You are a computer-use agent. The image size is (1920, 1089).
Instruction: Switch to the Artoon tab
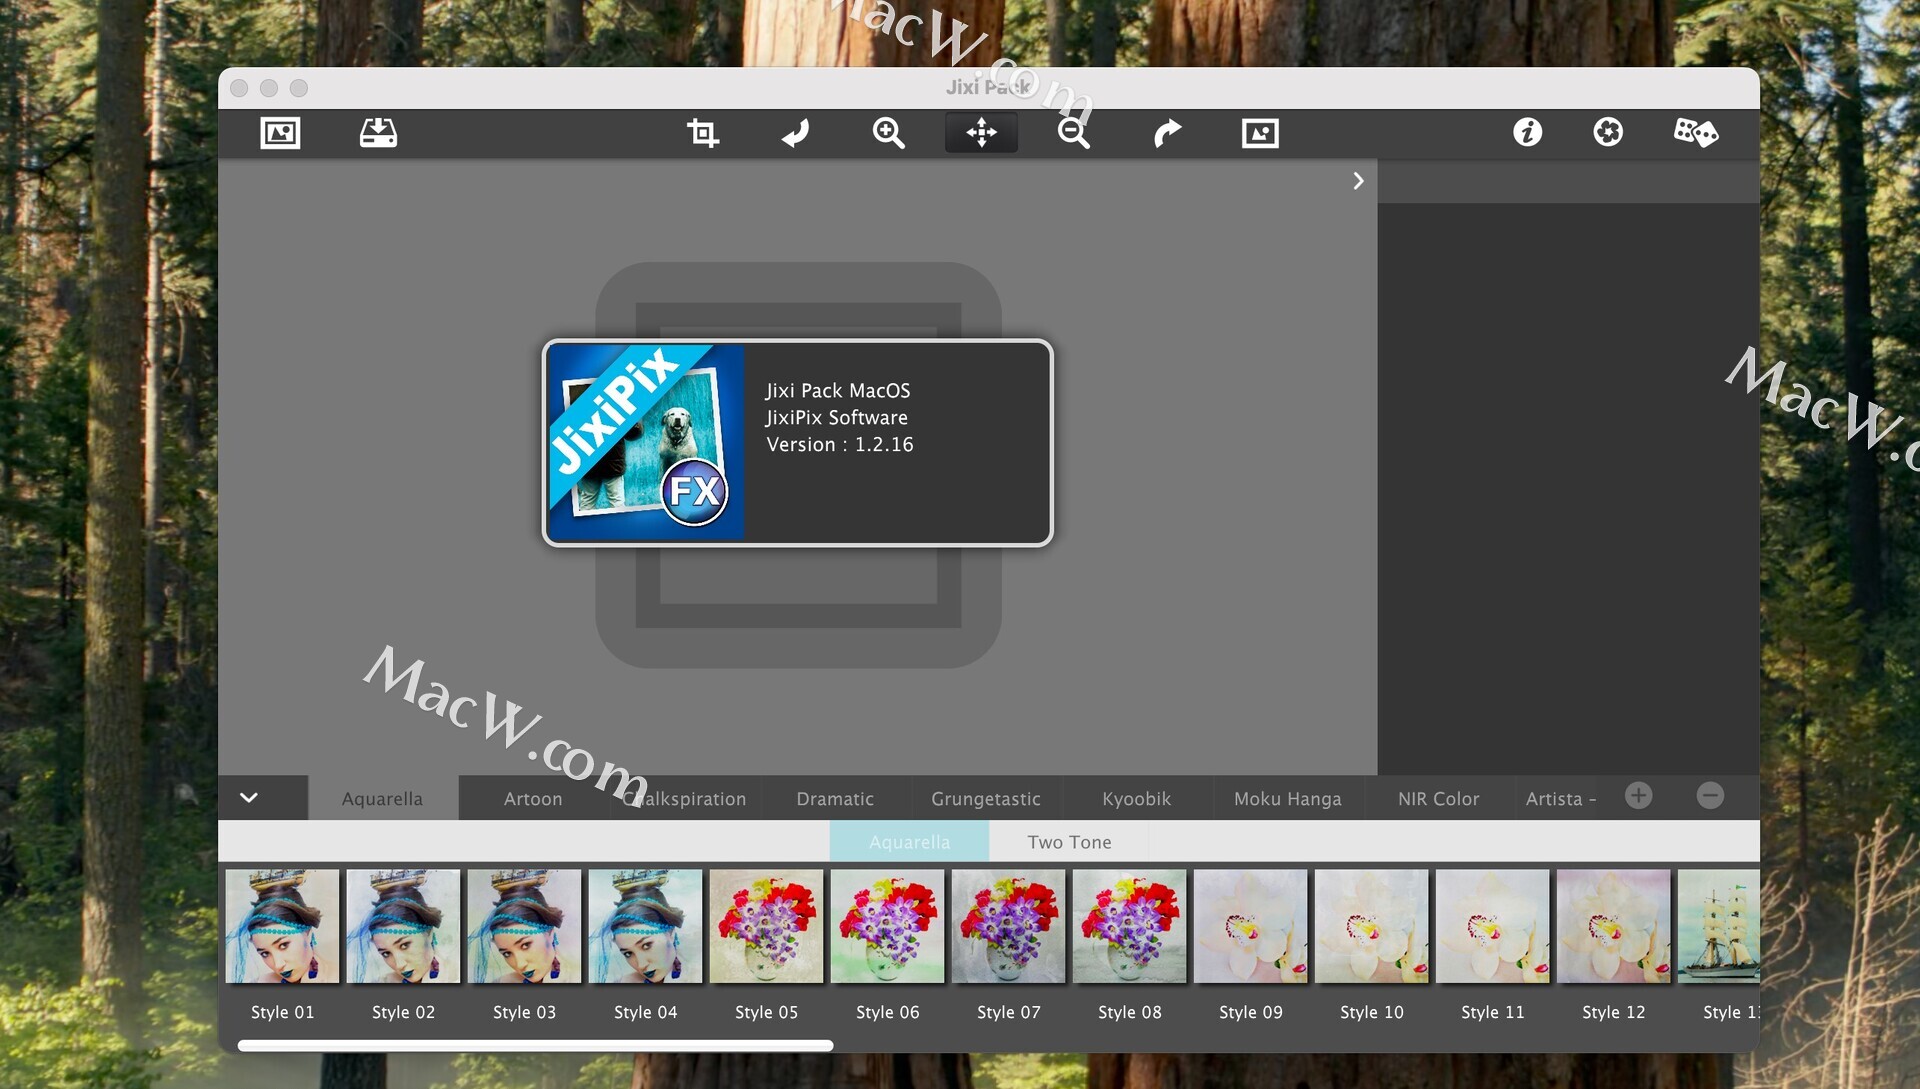click(533, 798)
